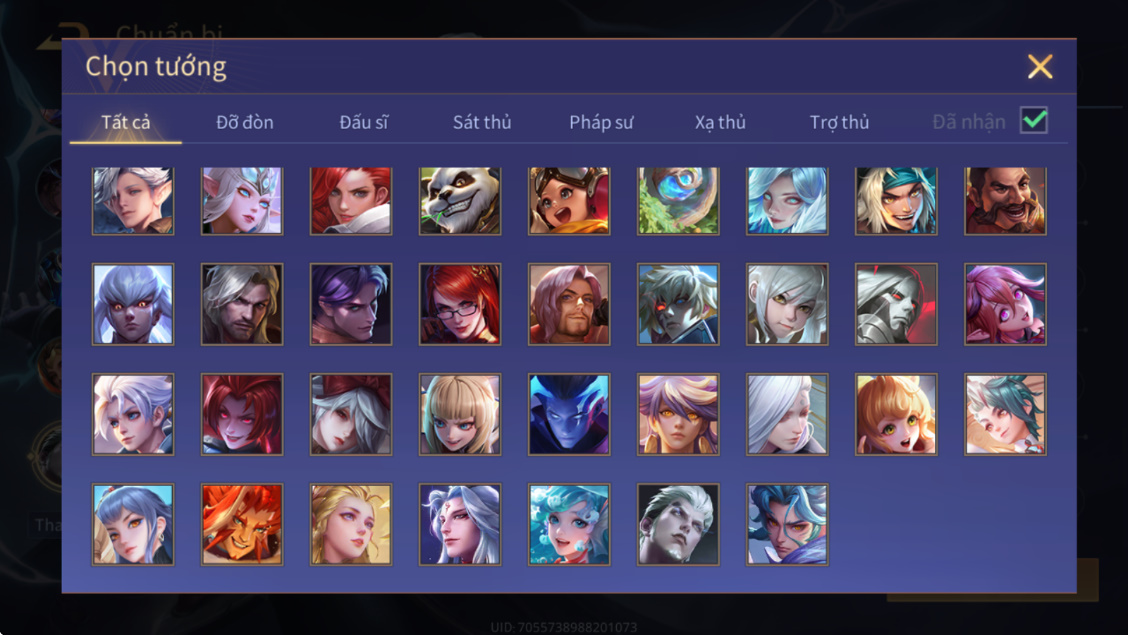Image resolution: width=1128 pixels, height=635 pixels.
Task: Select the silver armored knight with red eye
Action: [x=896, y=304]
